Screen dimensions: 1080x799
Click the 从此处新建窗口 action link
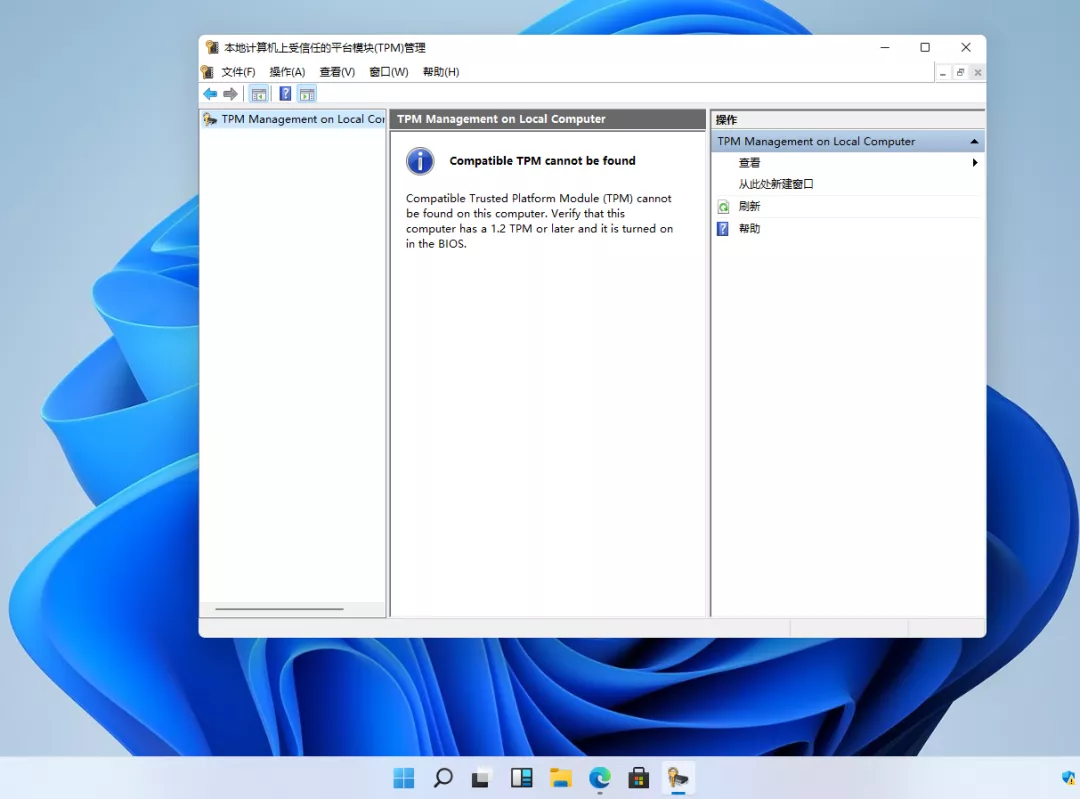[x=778, y=184]
